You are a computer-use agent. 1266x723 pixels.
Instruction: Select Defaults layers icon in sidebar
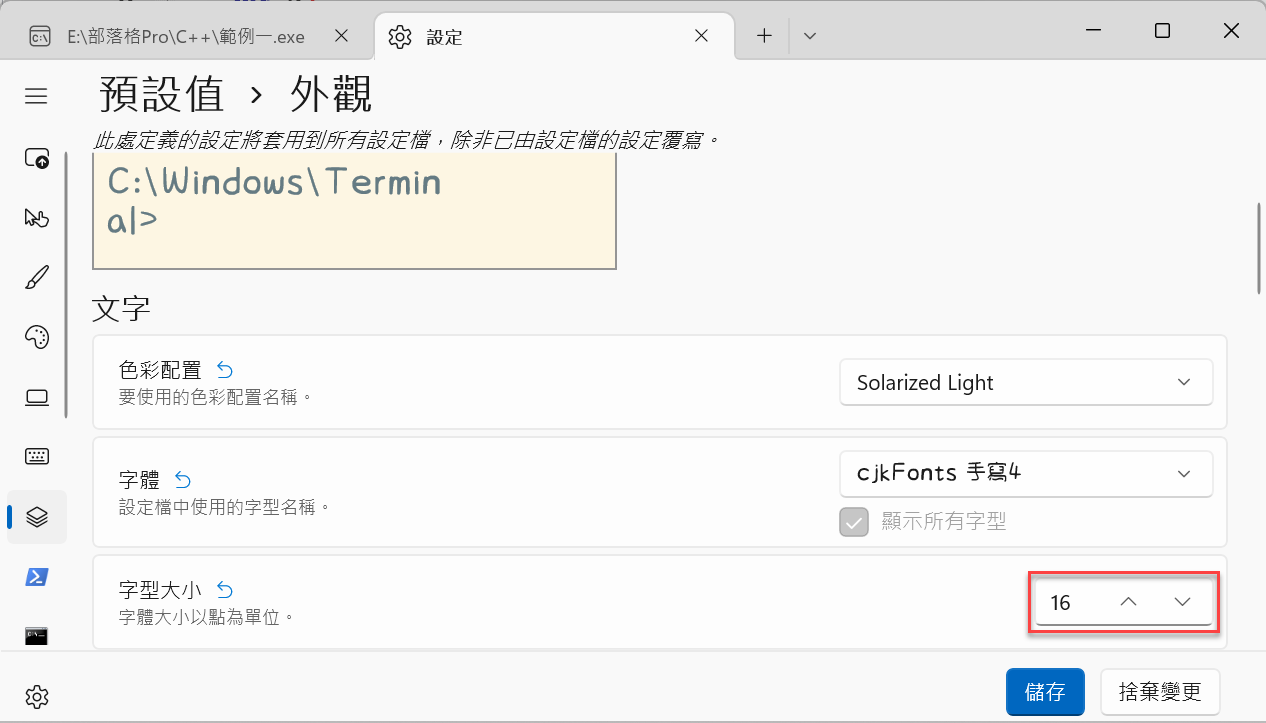click(37, 517)
